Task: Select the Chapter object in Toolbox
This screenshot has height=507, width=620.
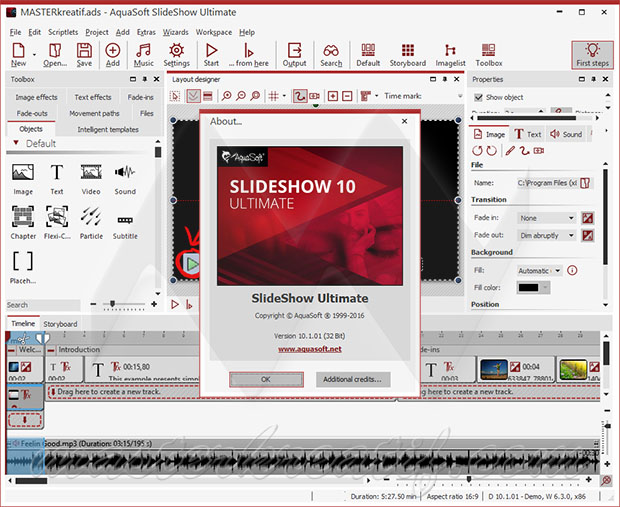Action: (x=23, y=216)
